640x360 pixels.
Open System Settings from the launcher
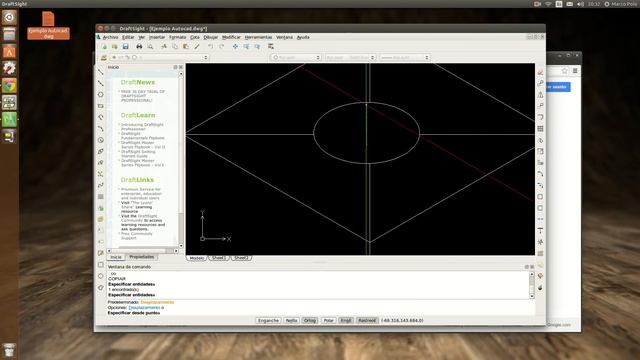(x=9, y=68)
